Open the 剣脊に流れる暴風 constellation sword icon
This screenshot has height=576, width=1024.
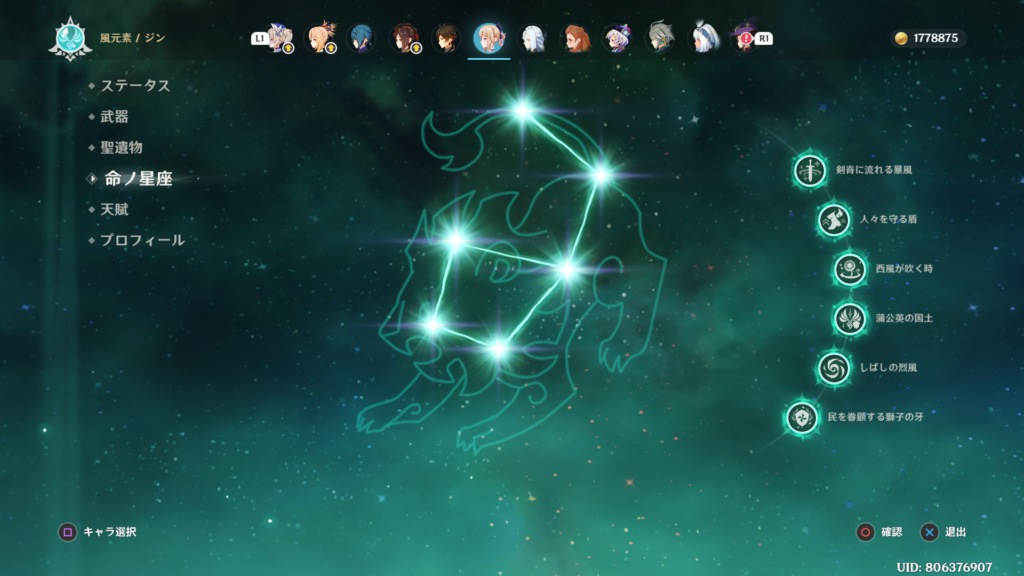pos(810,170)
